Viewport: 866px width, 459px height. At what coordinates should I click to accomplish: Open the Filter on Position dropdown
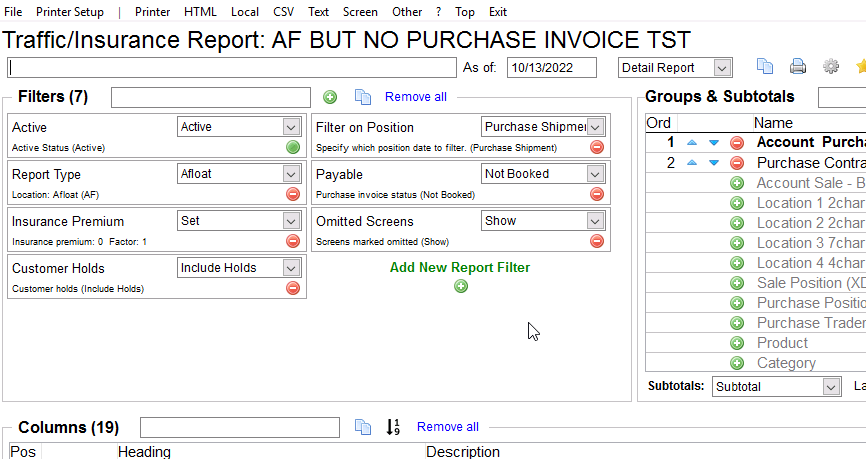click(x=595, y=127)
